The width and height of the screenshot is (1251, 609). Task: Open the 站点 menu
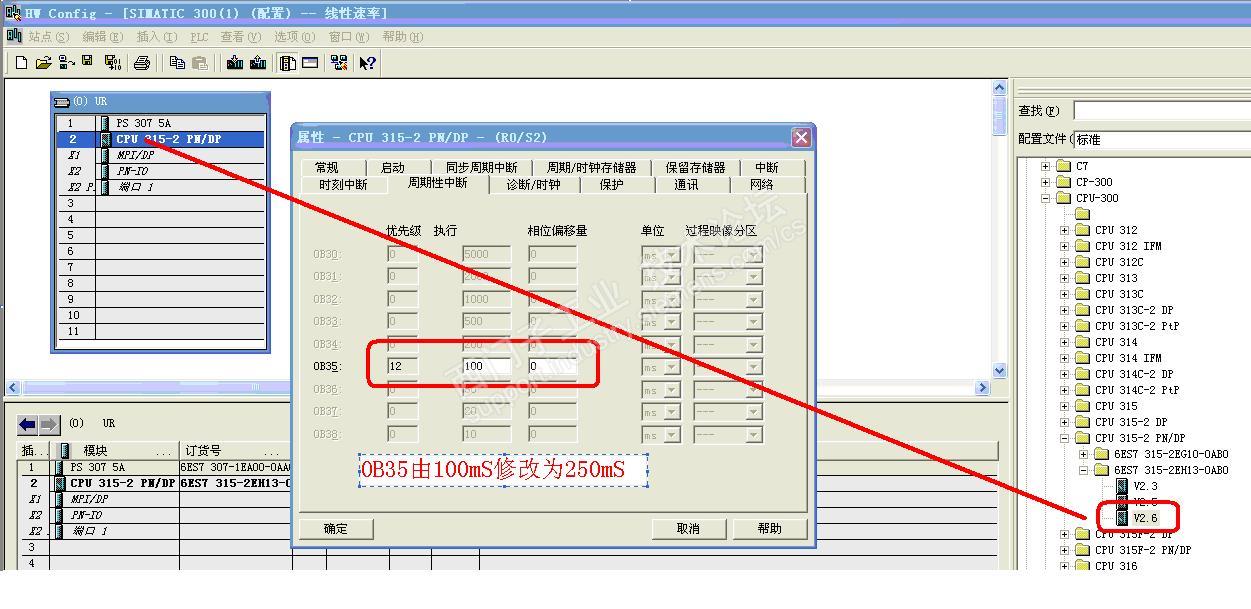[x=49, y=37]
